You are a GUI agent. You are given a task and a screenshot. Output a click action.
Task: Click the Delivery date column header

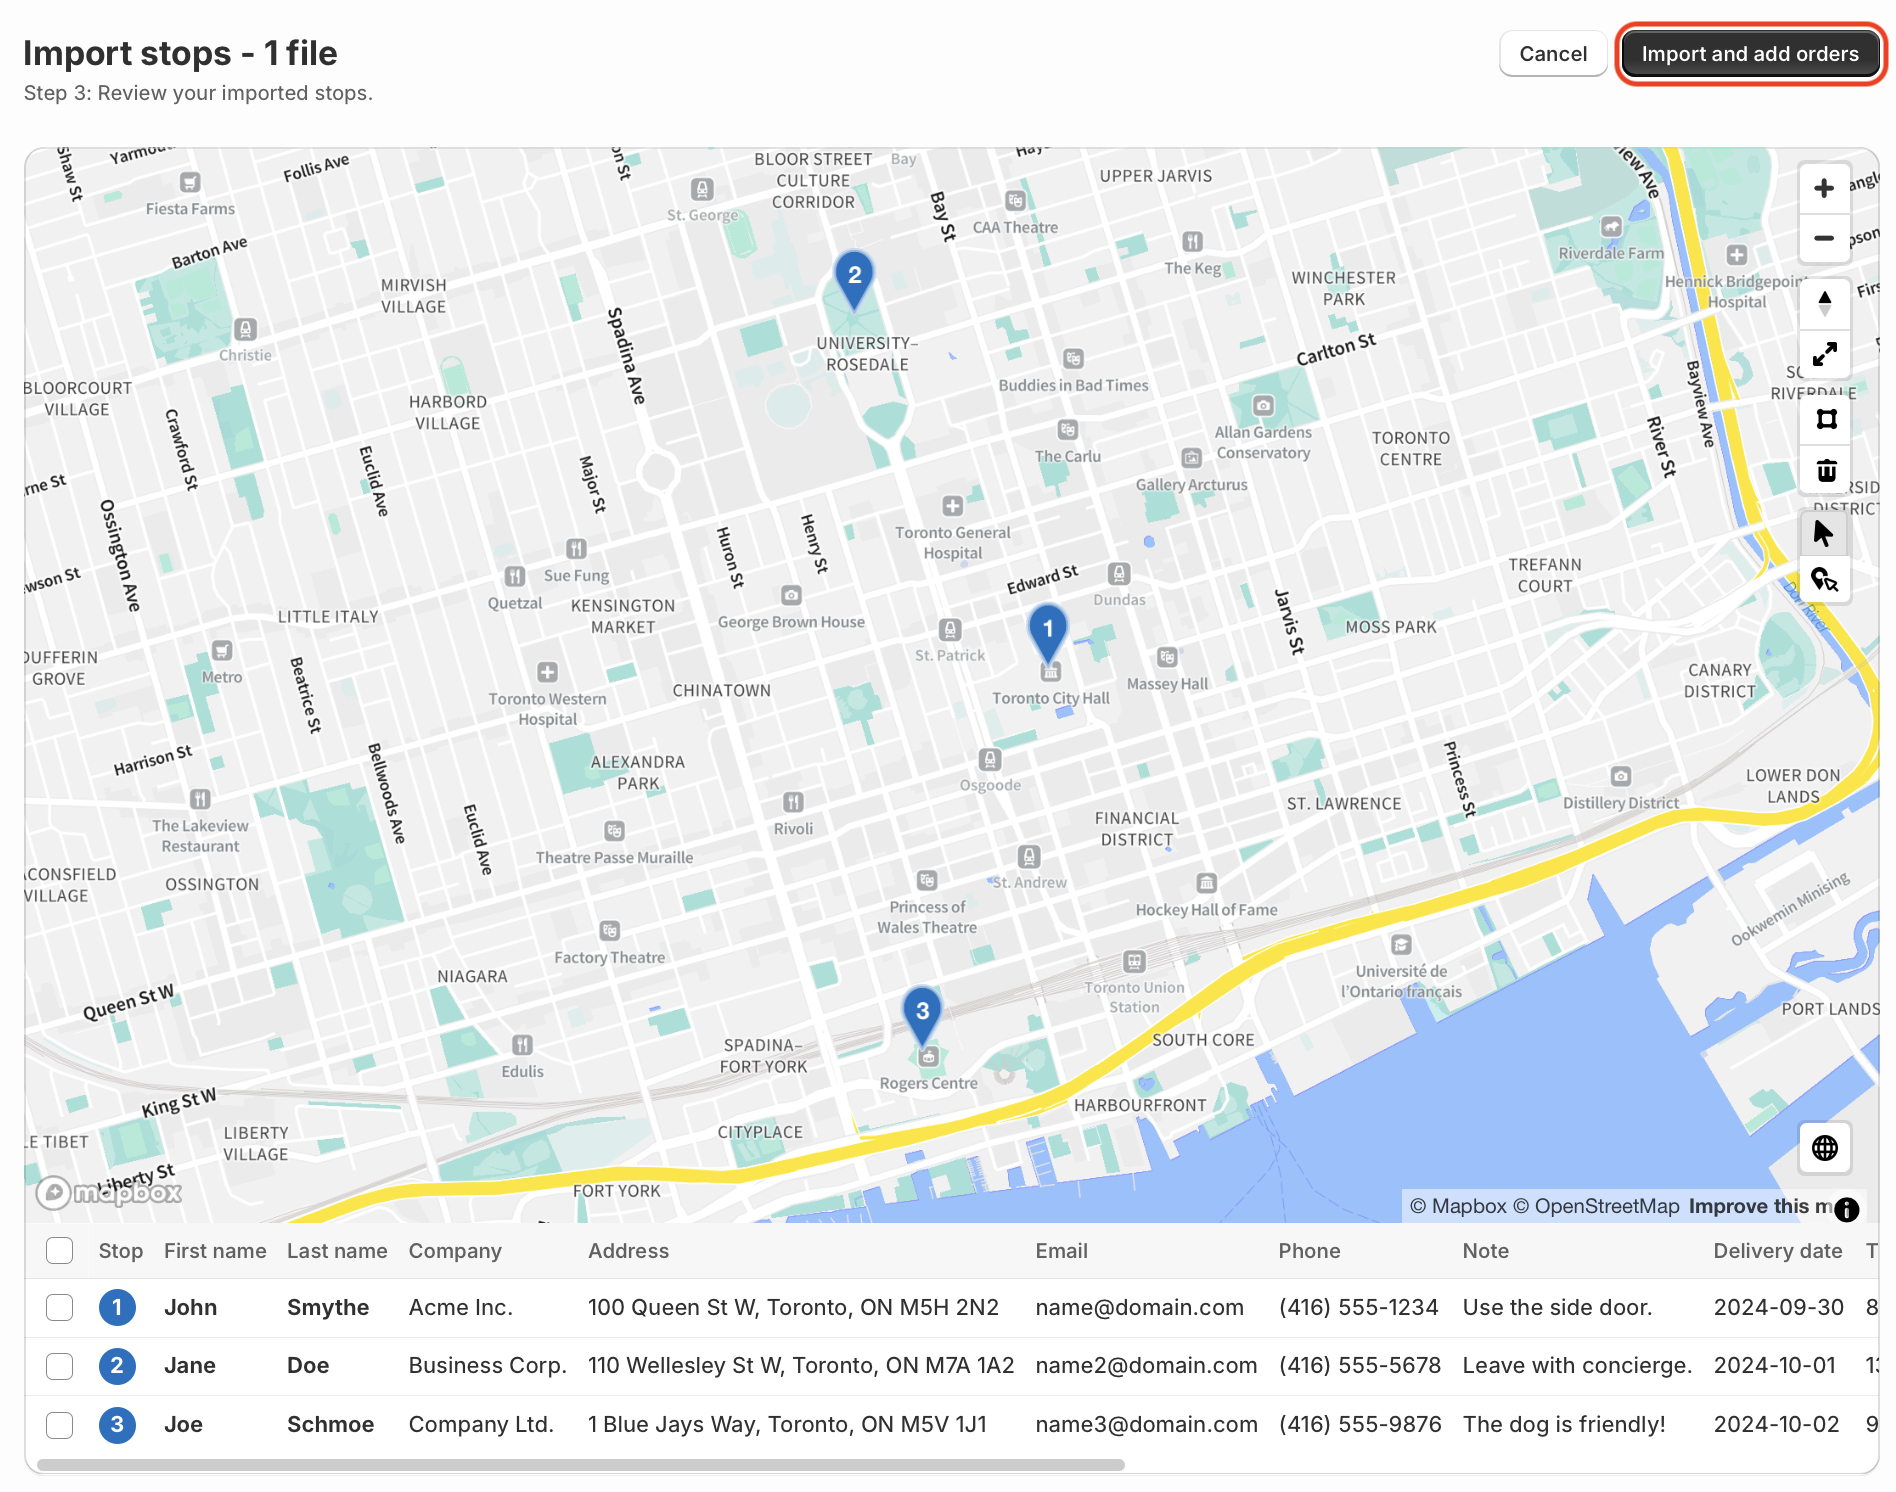point(1777,1251)
